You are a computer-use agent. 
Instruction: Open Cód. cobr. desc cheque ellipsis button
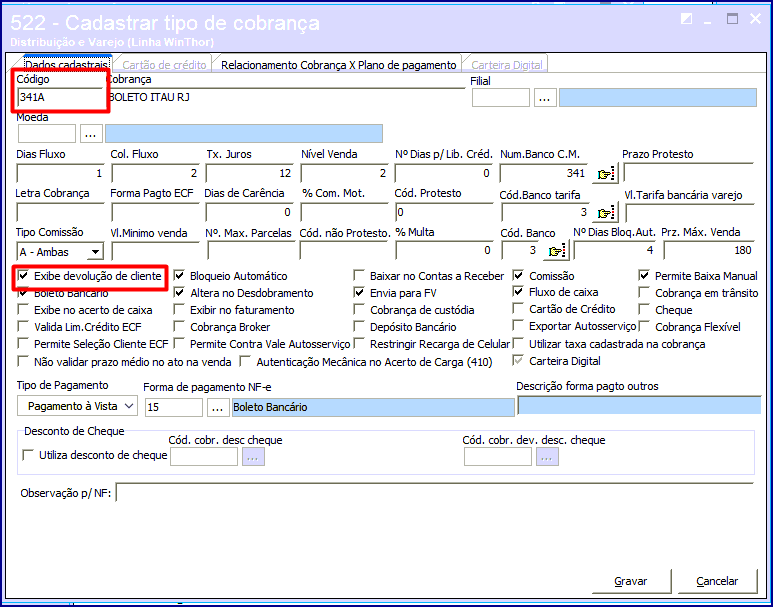(x=253, y=457)
